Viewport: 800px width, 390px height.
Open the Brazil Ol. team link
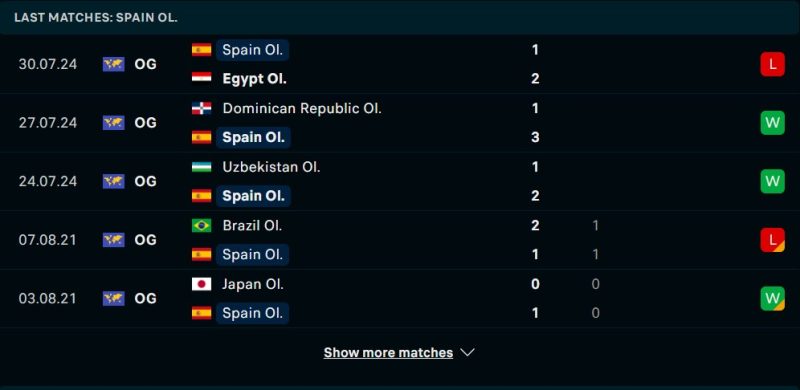click(252, 225)
